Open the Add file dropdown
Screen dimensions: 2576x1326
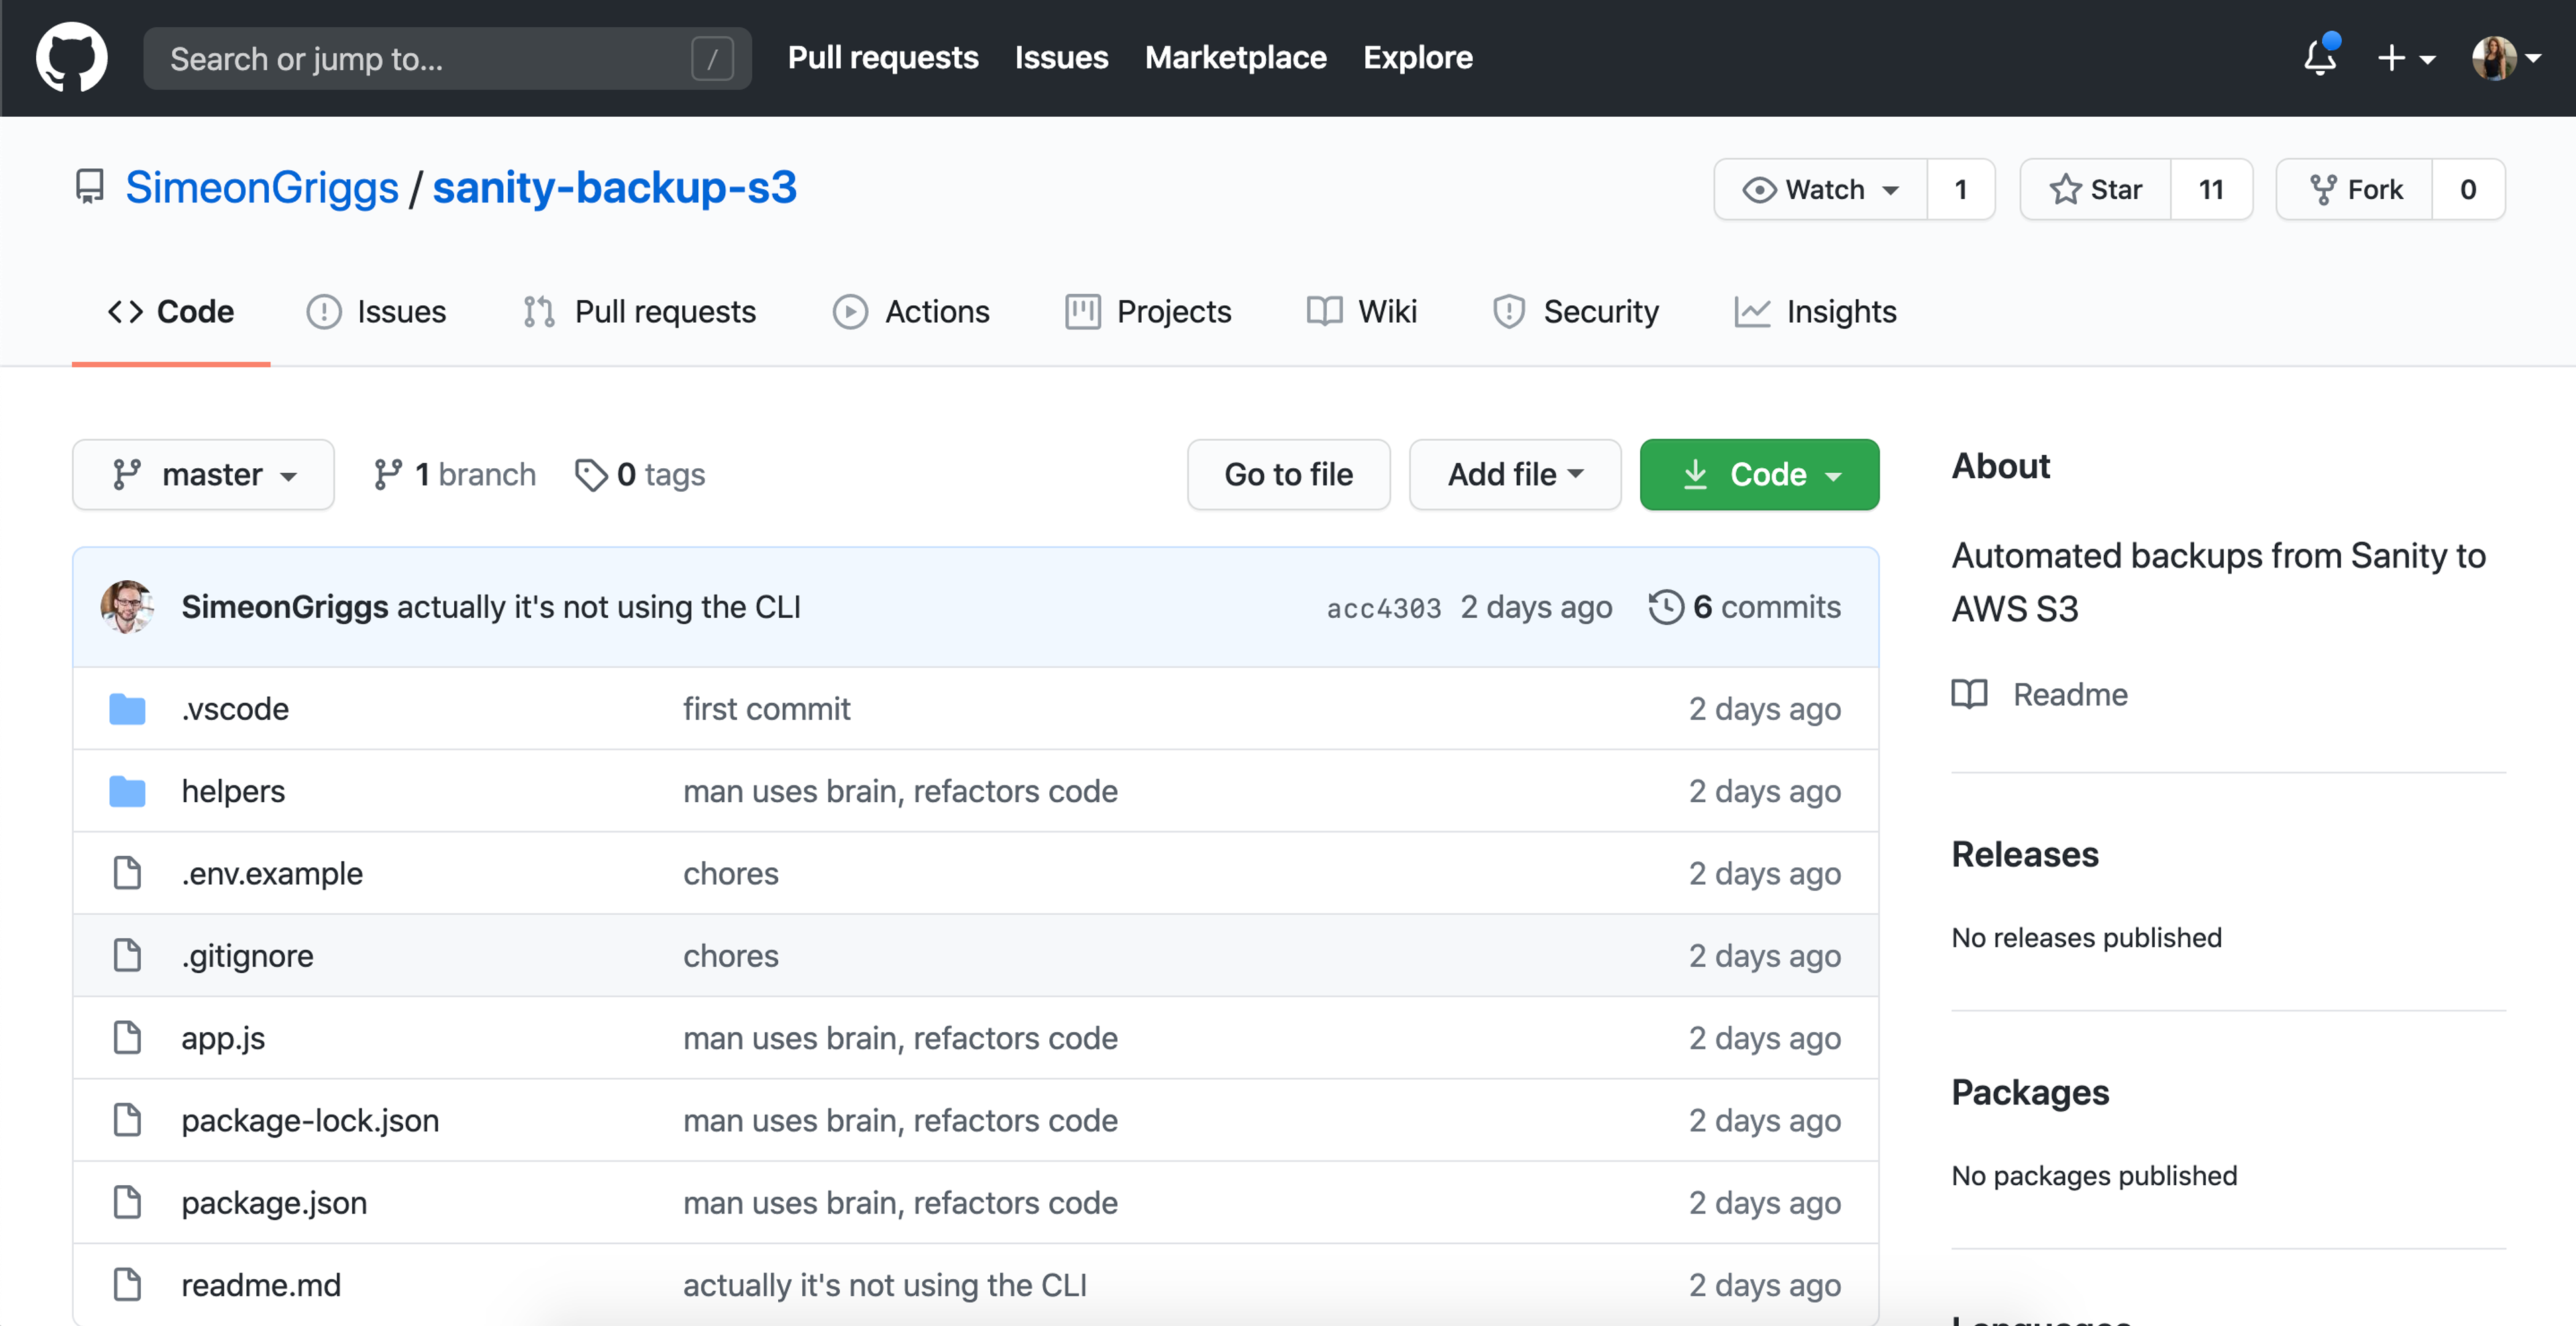[x=1514, y=475]
